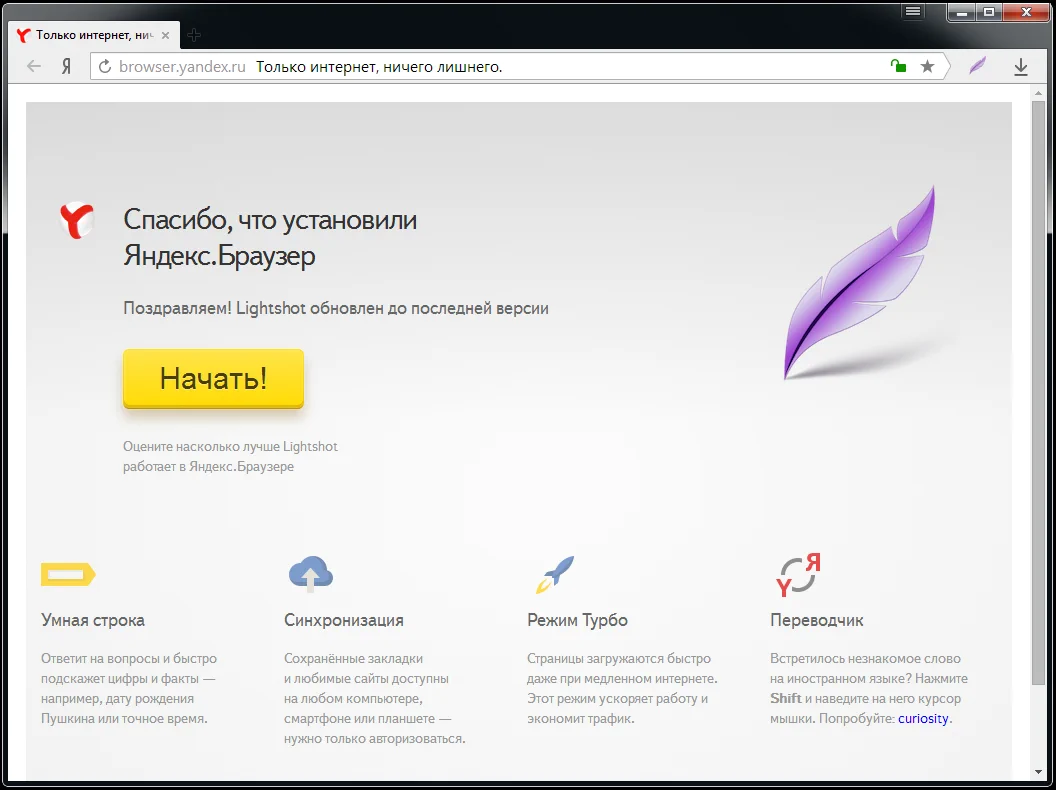The image size is (1056, 790).
Task: Select the Только интернет browser tab
Action: click(94, 35)
